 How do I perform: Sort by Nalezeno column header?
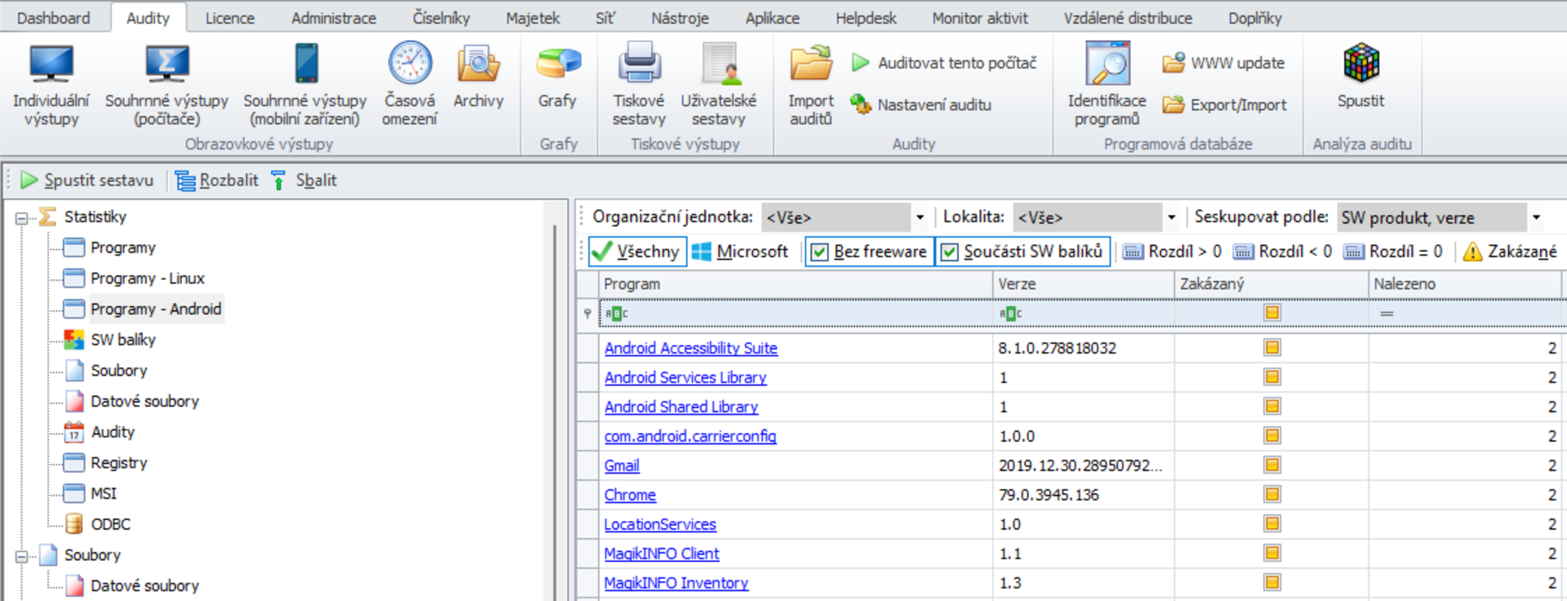point(1464,285)
